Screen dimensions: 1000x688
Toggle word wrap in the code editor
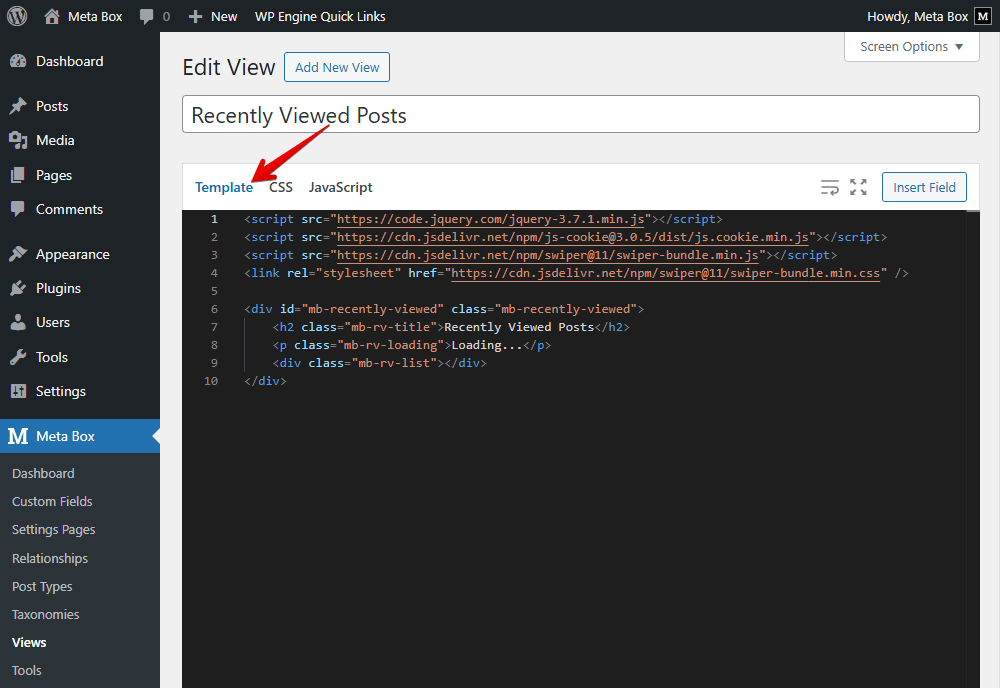(x=829, y=187)
